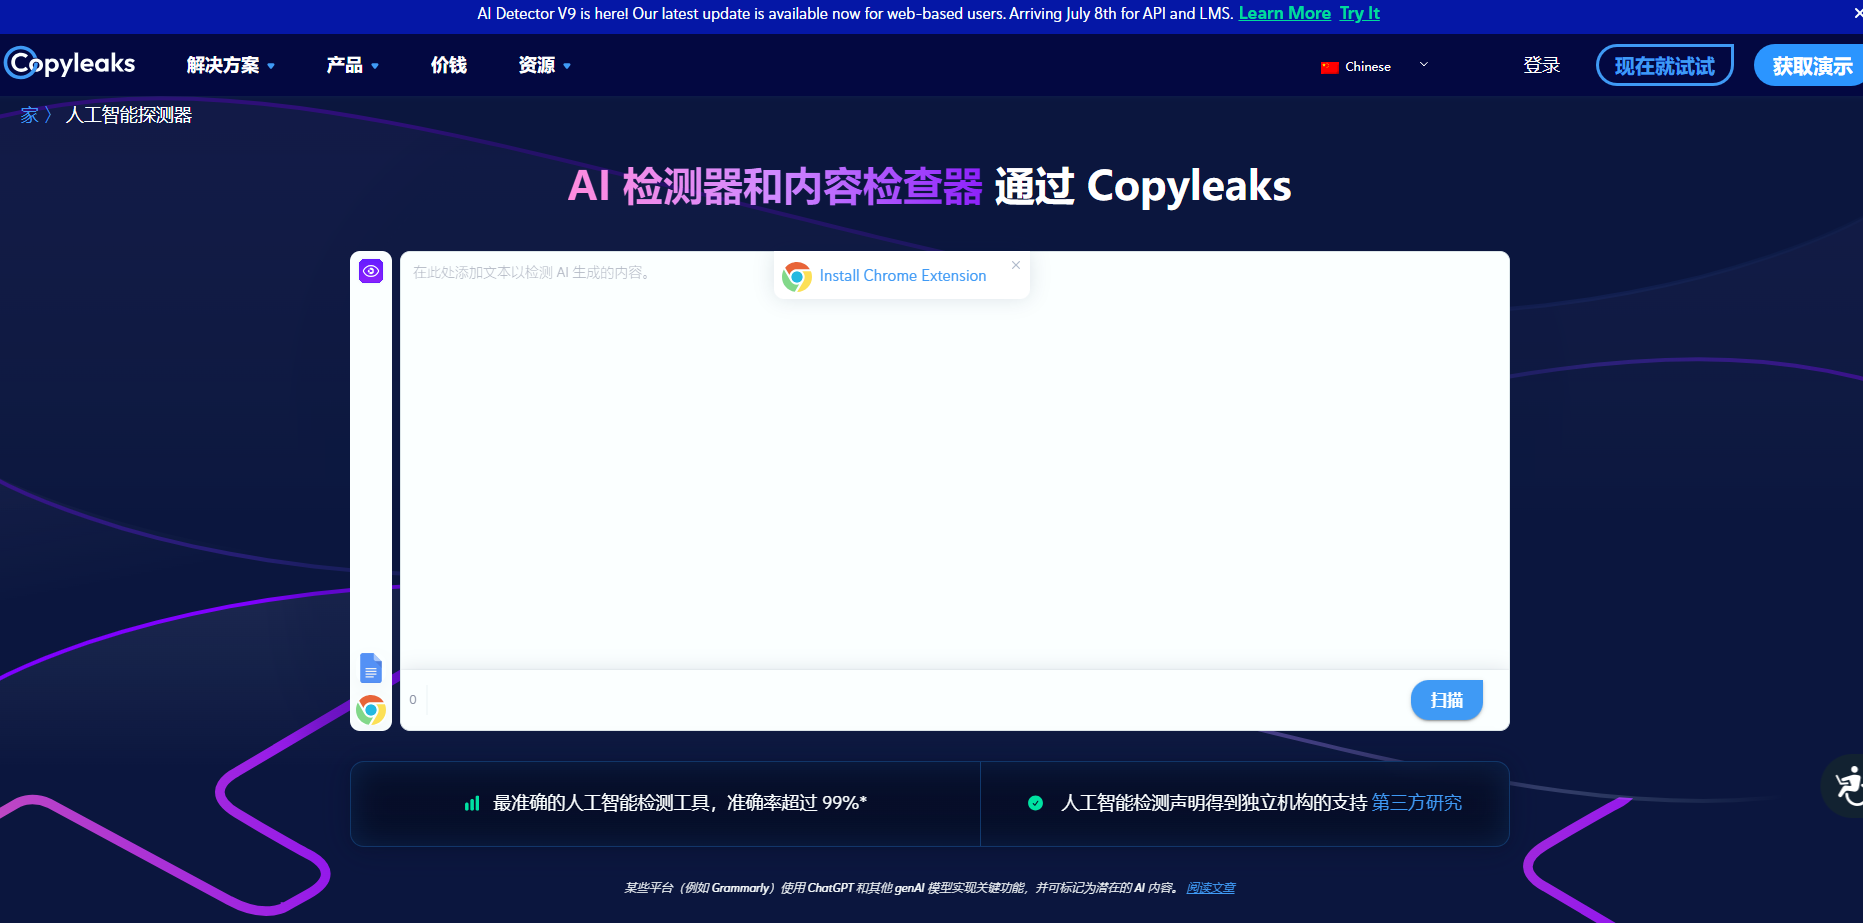Click Install Chrome Extension link
Image resolution: width=1863 pixels, height=923 pixels.
(x=903, y=276)
